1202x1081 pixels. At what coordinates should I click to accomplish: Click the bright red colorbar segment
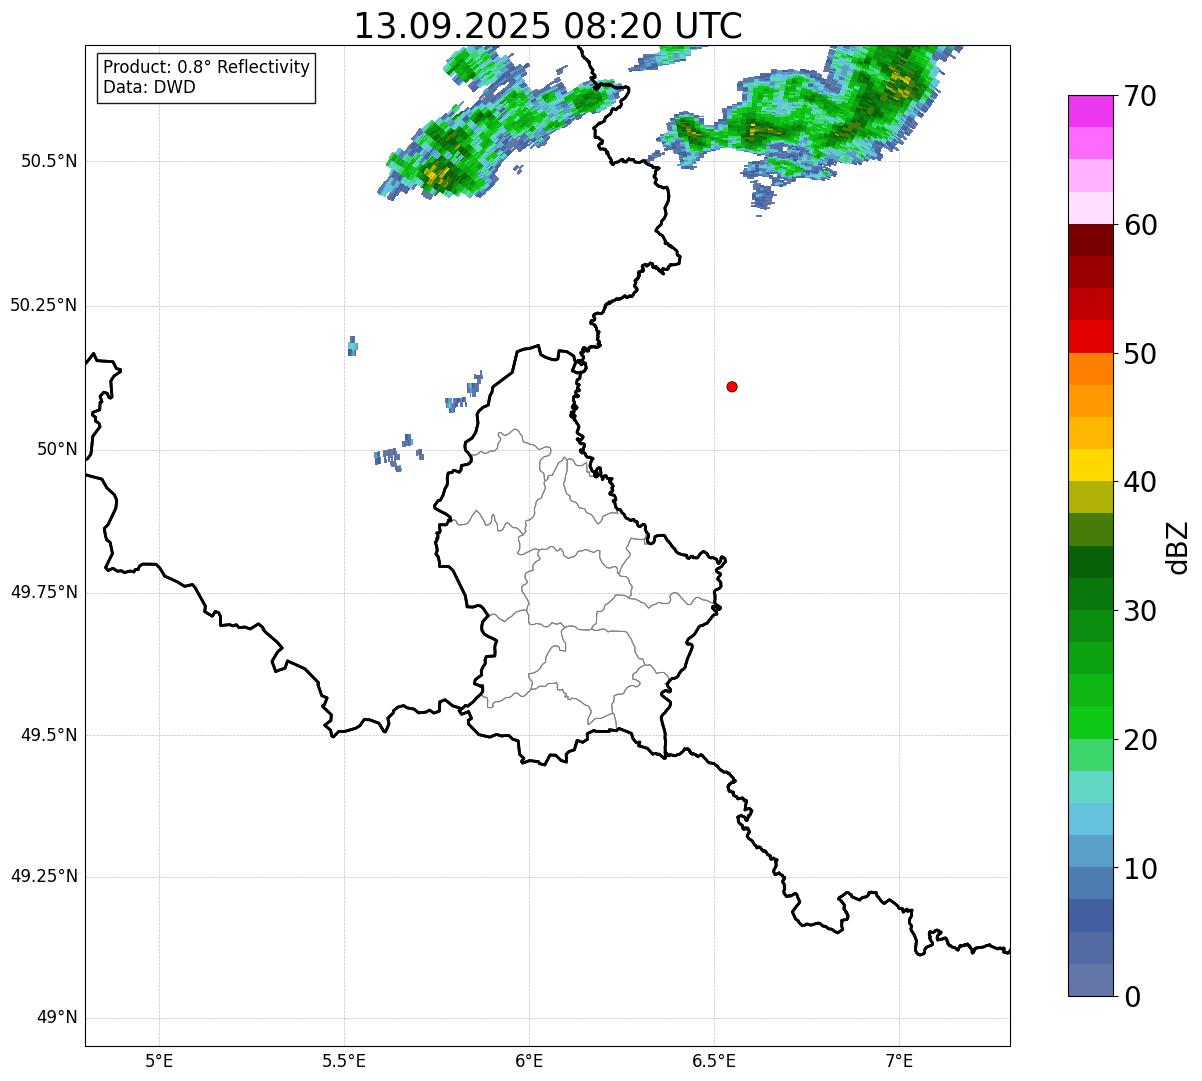point(1090,336)
